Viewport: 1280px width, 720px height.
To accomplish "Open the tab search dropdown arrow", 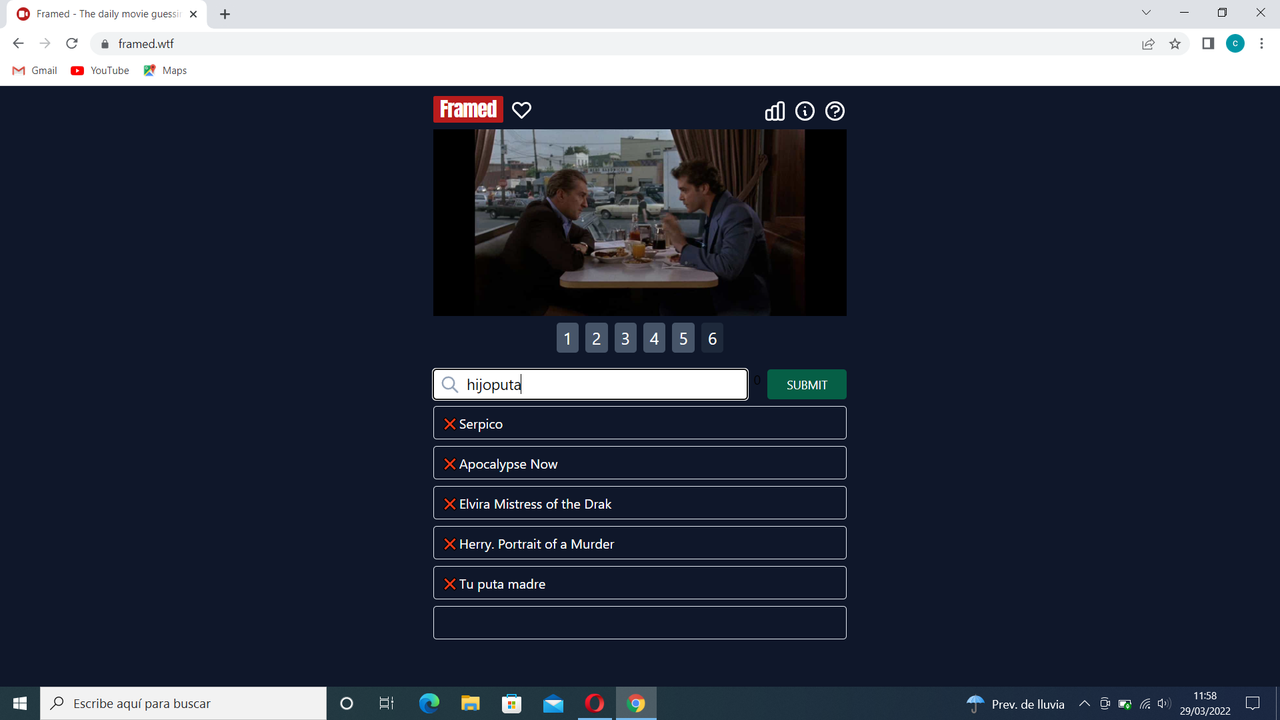I will point(1146,13).
